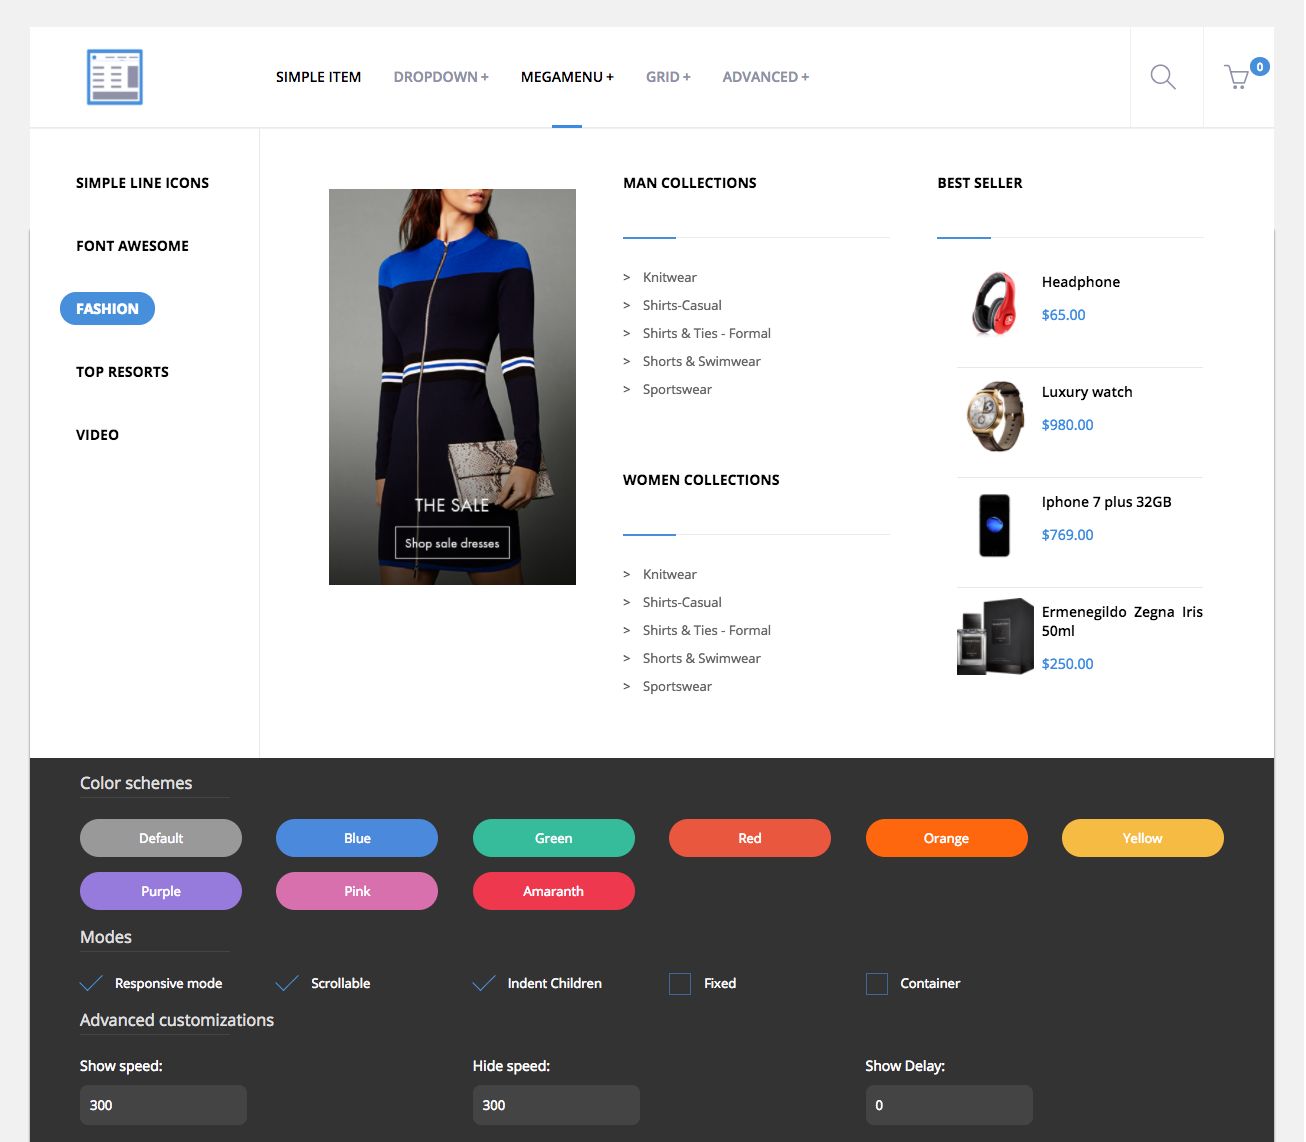
Task: Apply the Yellow color scheme
Action: click(x=1143, y=838)
